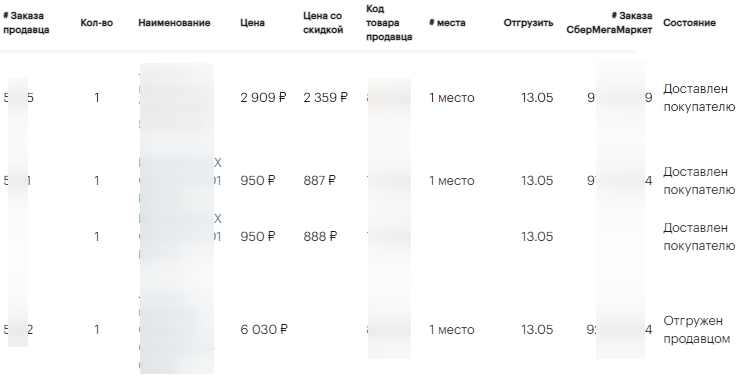Click the СберМегаМаркет order number ending in 9
740x381 pixels.
[620, 98]
